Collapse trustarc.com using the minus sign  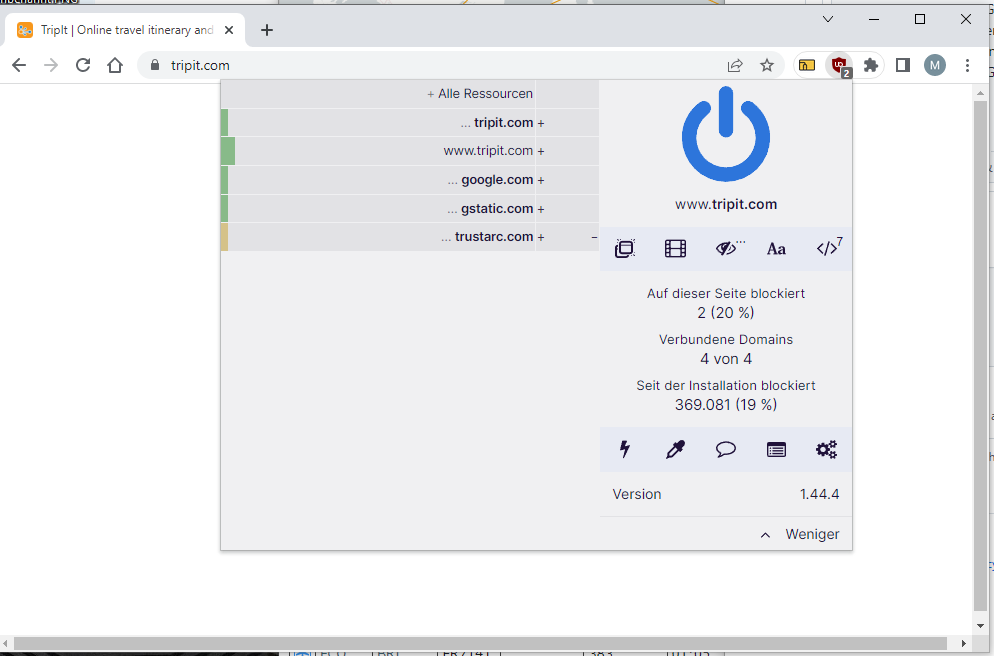coord(592,237)
